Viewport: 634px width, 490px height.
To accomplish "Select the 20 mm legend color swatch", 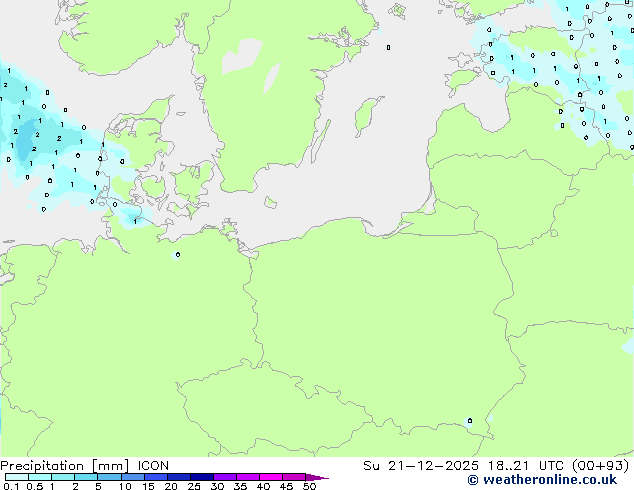I will click(179, 477).
